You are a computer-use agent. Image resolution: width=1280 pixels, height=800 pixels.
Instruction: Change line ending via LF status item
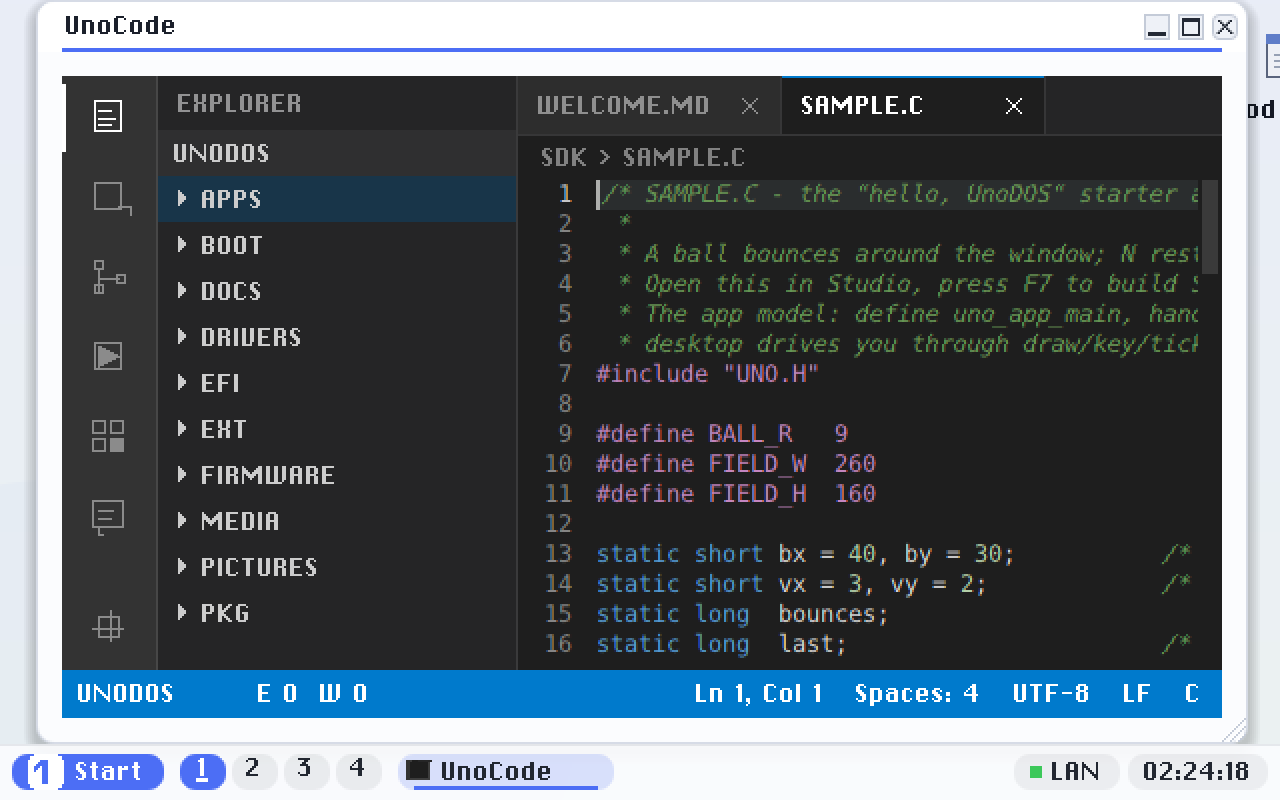coord(1136,694)
